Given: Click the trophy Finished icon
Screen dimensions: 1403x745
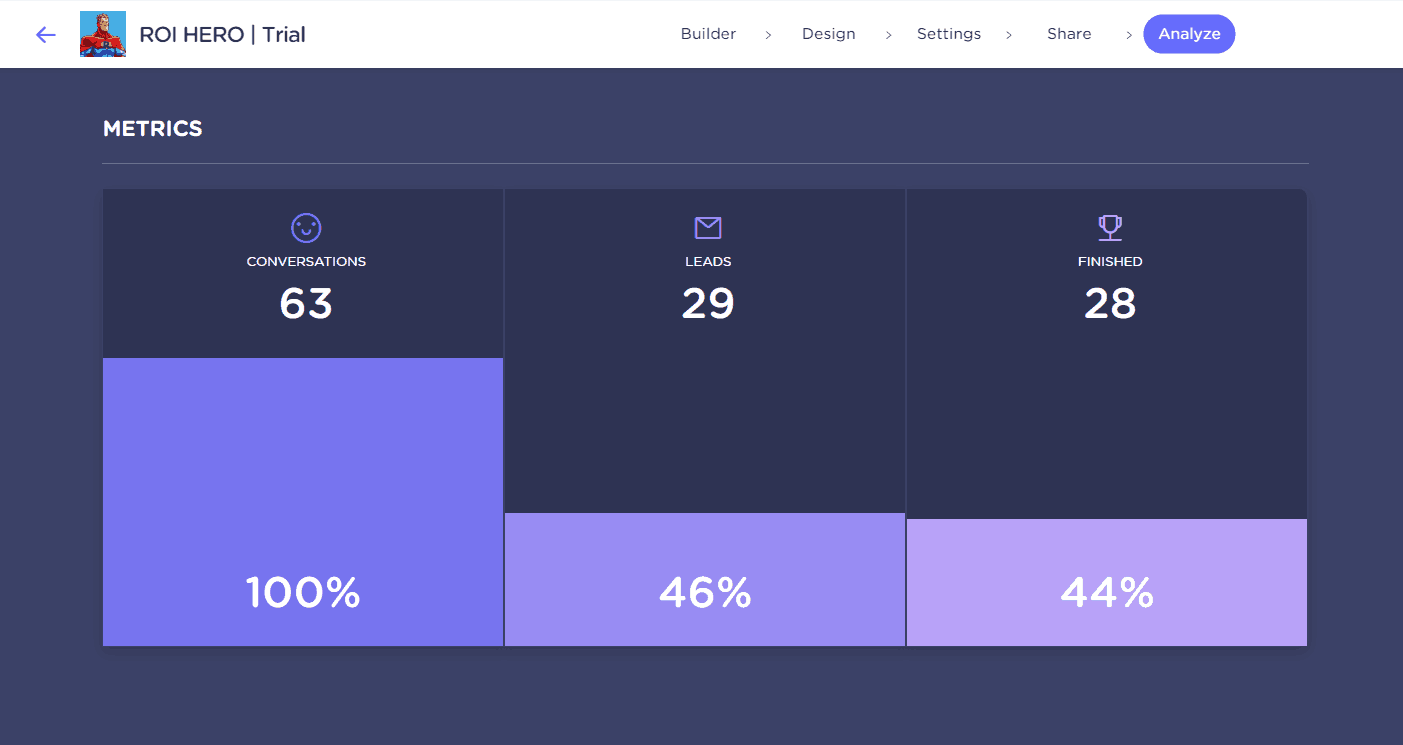Looking at the screenshot, I should pyautogui.click(x=1110, y=228).
